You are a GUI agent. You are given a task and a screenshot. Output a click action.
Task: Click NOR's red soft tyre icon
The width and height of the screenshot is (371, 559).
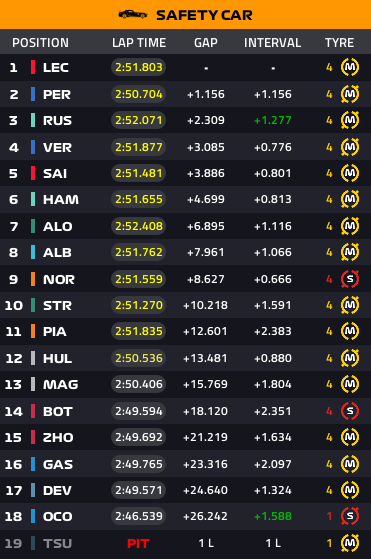pyautogui.click(x=350, y=279)
